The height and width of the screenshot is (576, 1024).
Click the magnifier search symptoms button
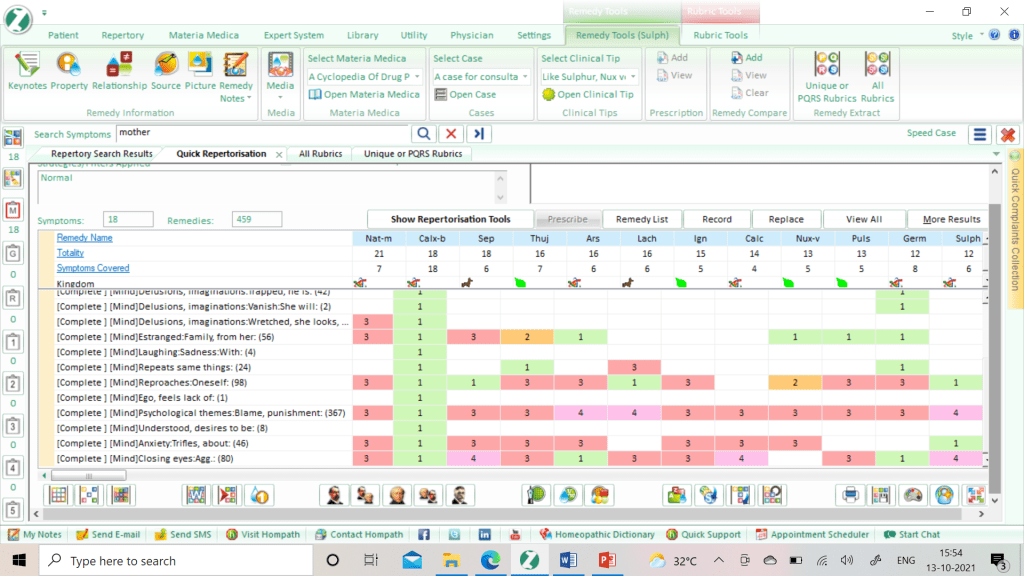tap(423, 134)
